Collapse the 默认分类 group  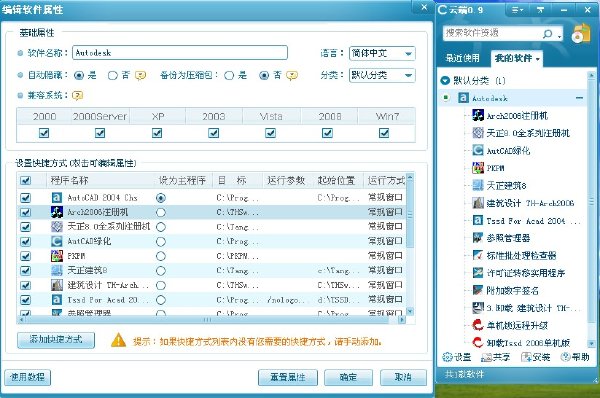pos(445,80)
